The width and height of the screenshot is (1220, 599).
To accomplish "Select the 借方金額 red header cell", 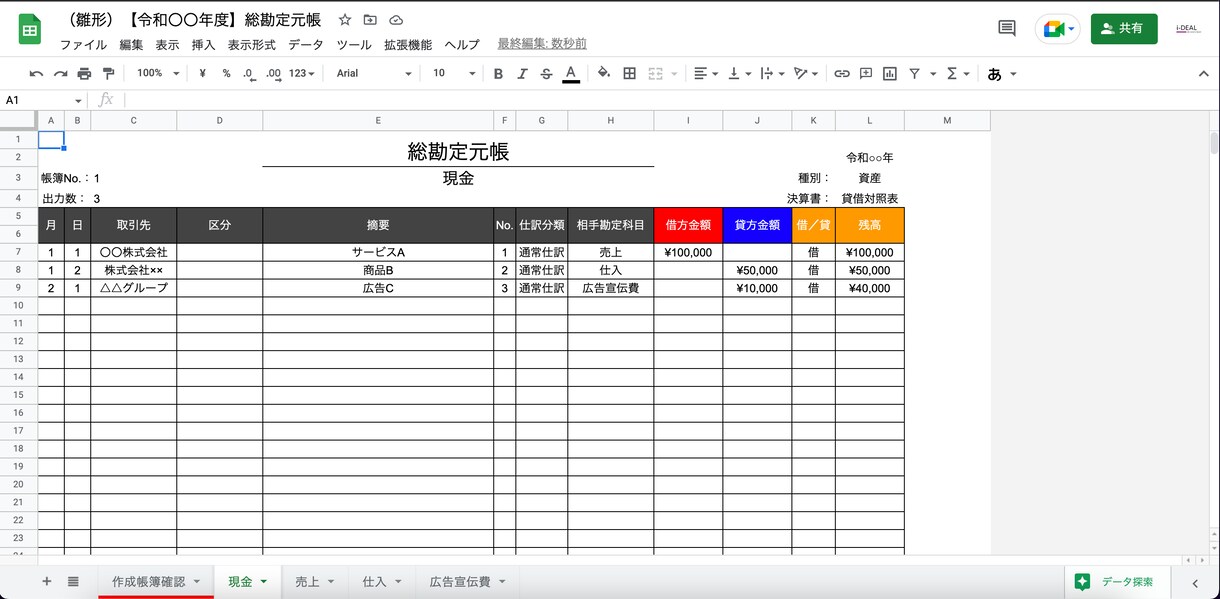I will point(688,225).
